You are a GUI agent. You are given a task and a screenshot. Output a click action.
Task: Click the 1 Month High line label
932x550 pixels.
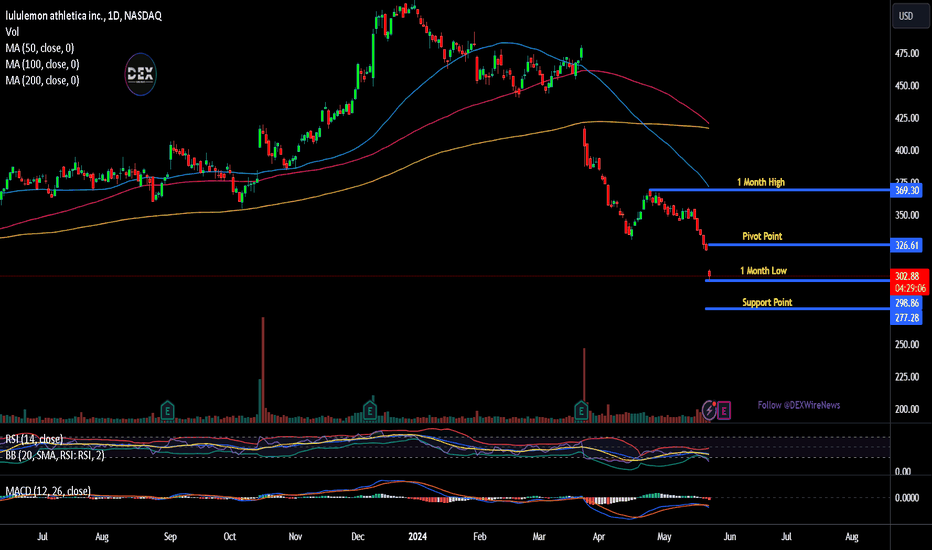[x=761, y=183]
